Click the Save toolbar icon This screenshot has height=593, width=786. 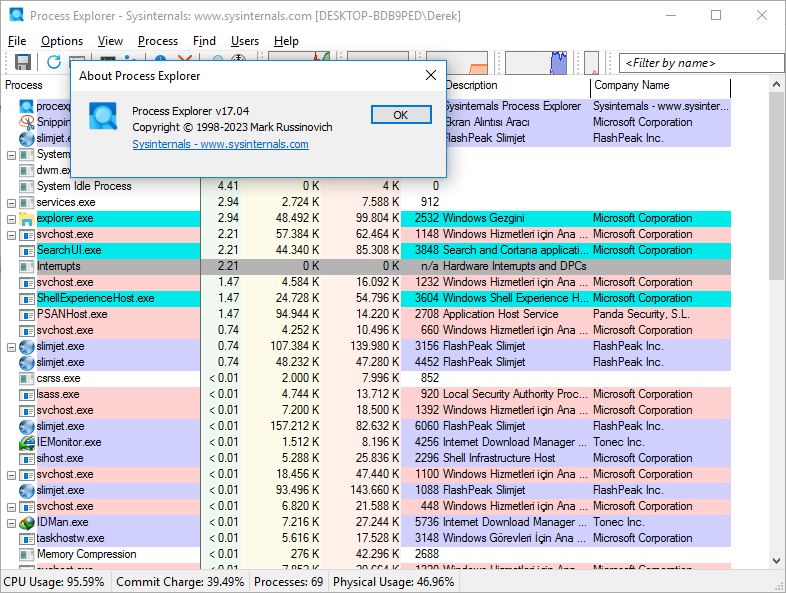(23, 62)
